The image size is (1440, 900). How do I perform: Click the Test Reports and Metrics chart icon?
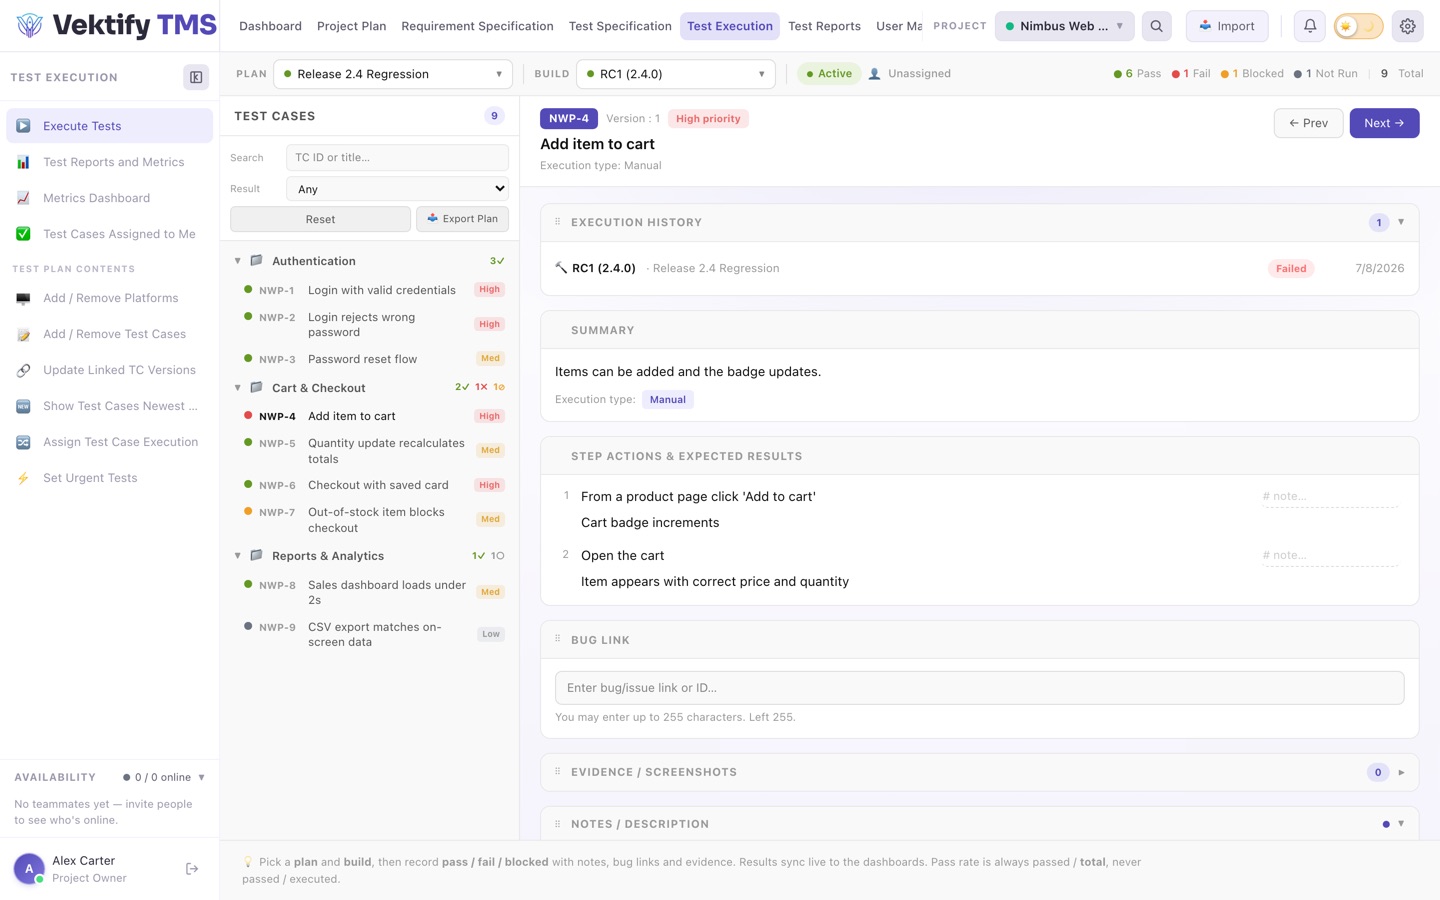[23, 162]
